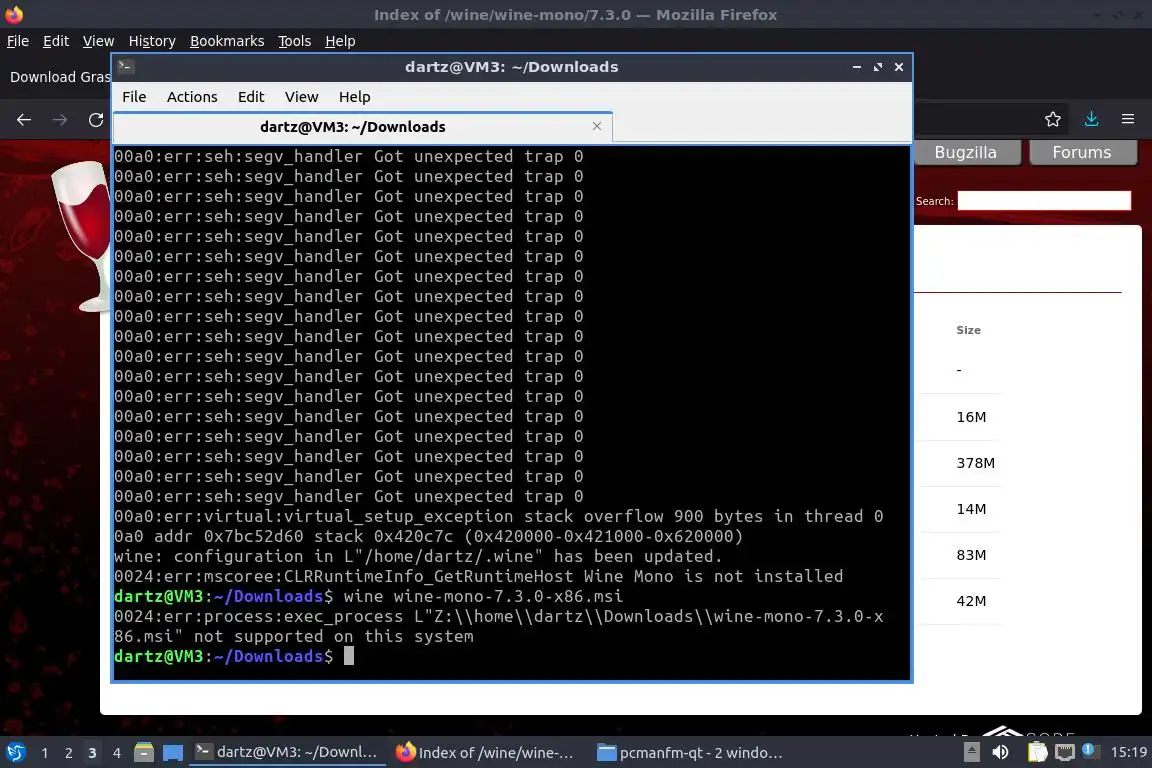Open the clipboard manager tray icon

click(x=1037, y=752)
